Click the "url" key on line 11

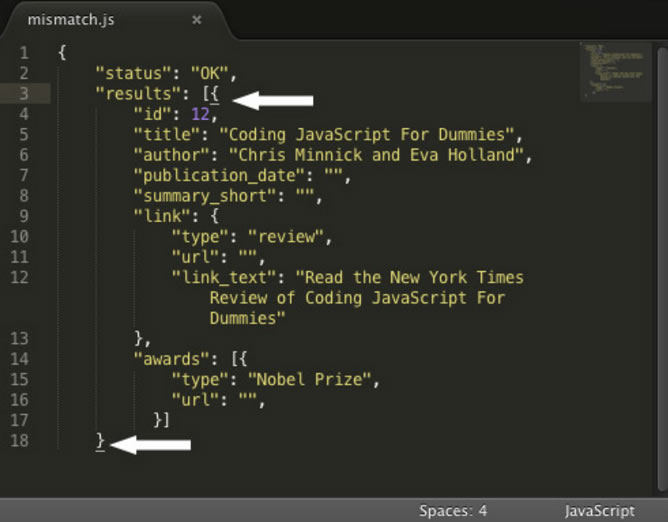pos(195,257)
